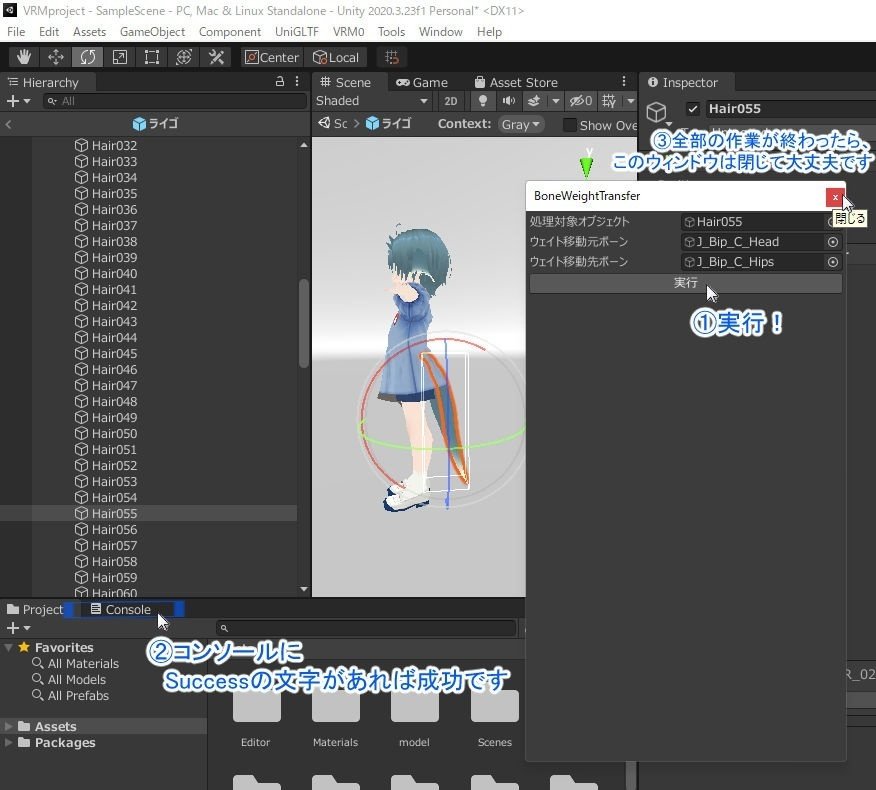The width and height of the screenshot is (876, 790).
Task: Select the combined Transform tool
Action: pos(184,57)
